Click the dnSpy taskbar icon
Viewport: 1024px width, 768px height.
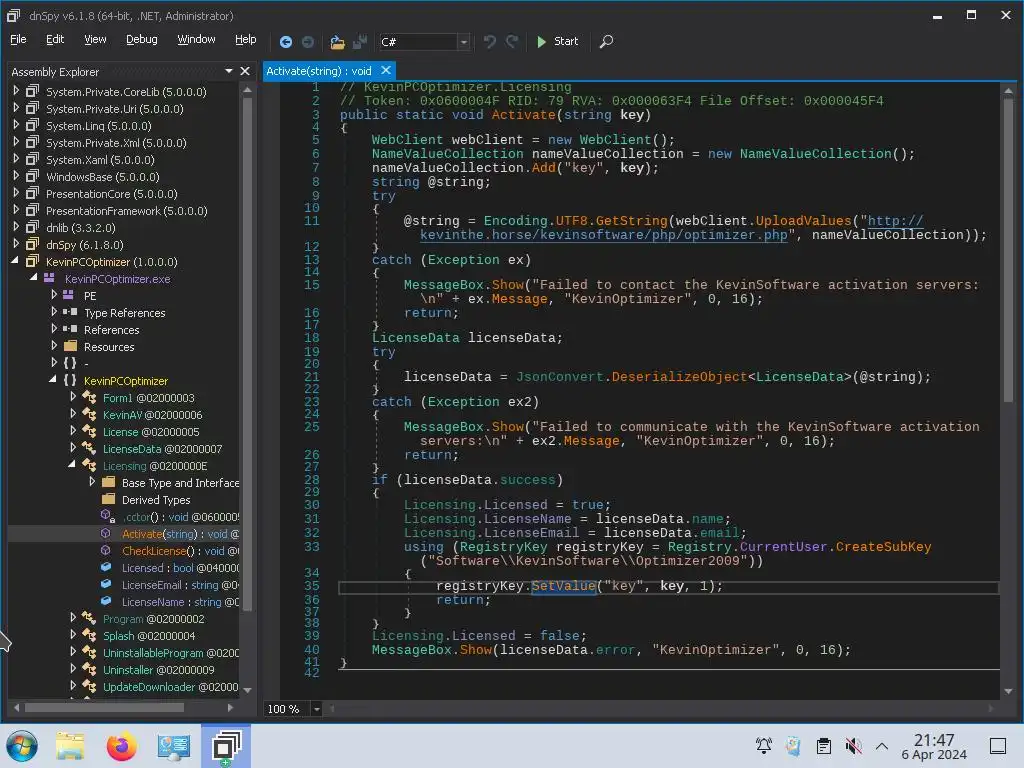[x=226, y=746]
